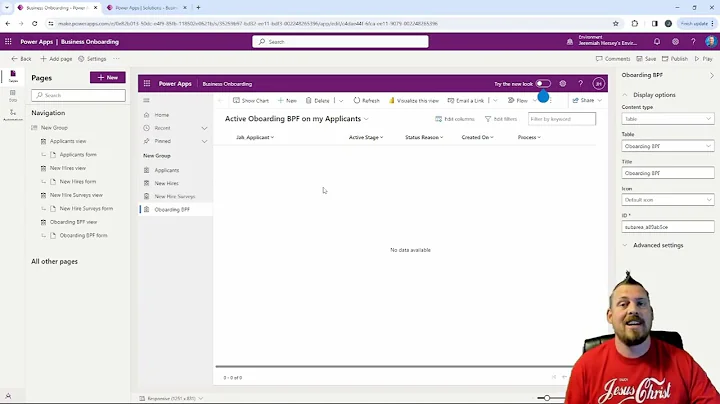Switch to the Power Apps Solutions browser tab
The height and width of the screenshot is (404, 720).
(x=146, y=8)
